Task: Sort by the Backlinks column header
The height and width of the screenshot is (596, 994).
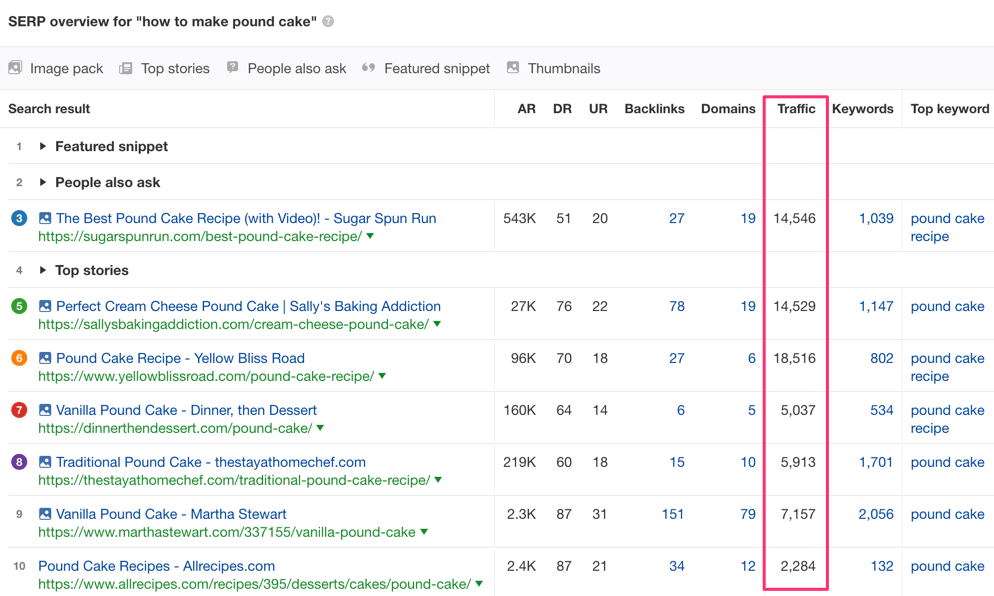Action: tap(654, 108)
